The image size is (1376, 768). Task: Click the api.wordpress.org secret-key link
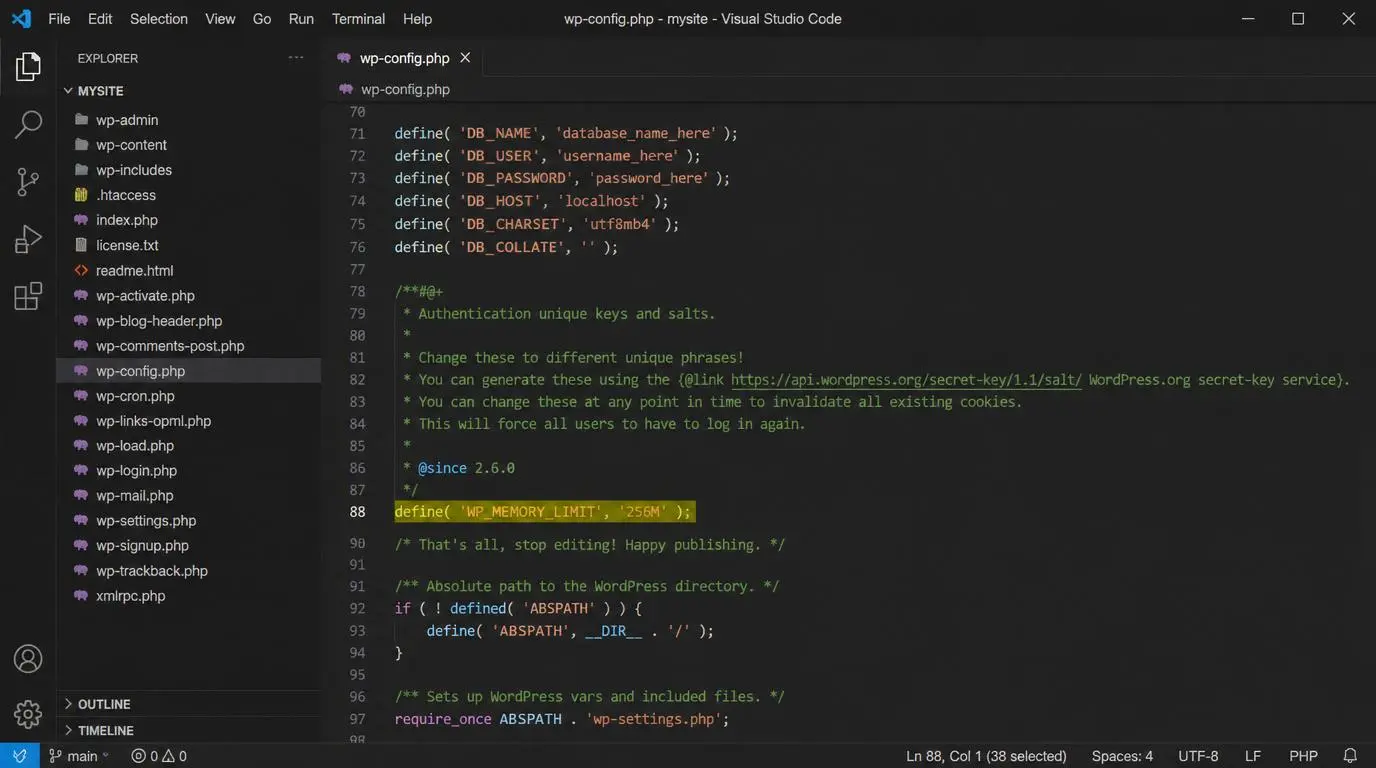[x=906, y=380]
